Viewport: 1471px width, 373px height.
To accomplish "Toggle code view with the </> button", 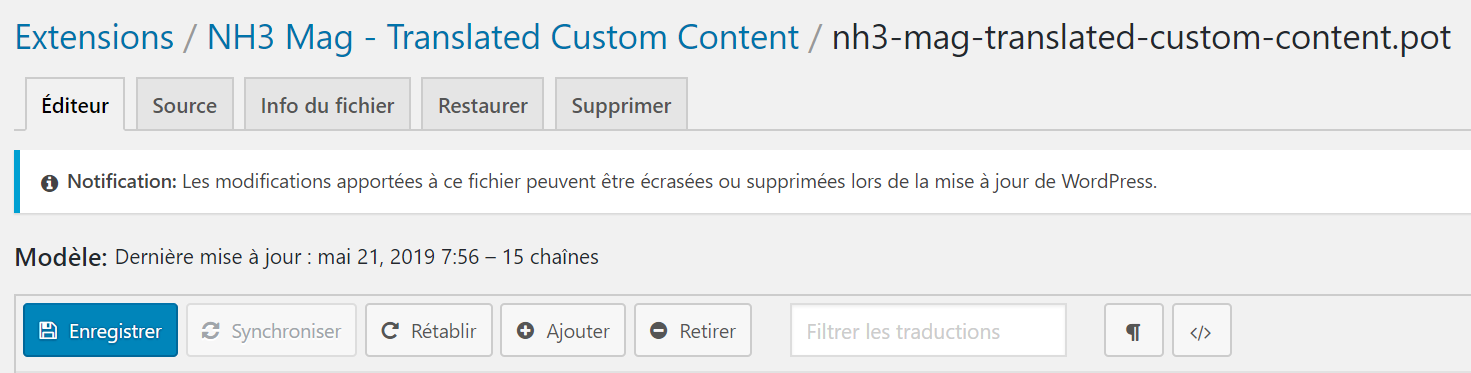I will 1202,331.
